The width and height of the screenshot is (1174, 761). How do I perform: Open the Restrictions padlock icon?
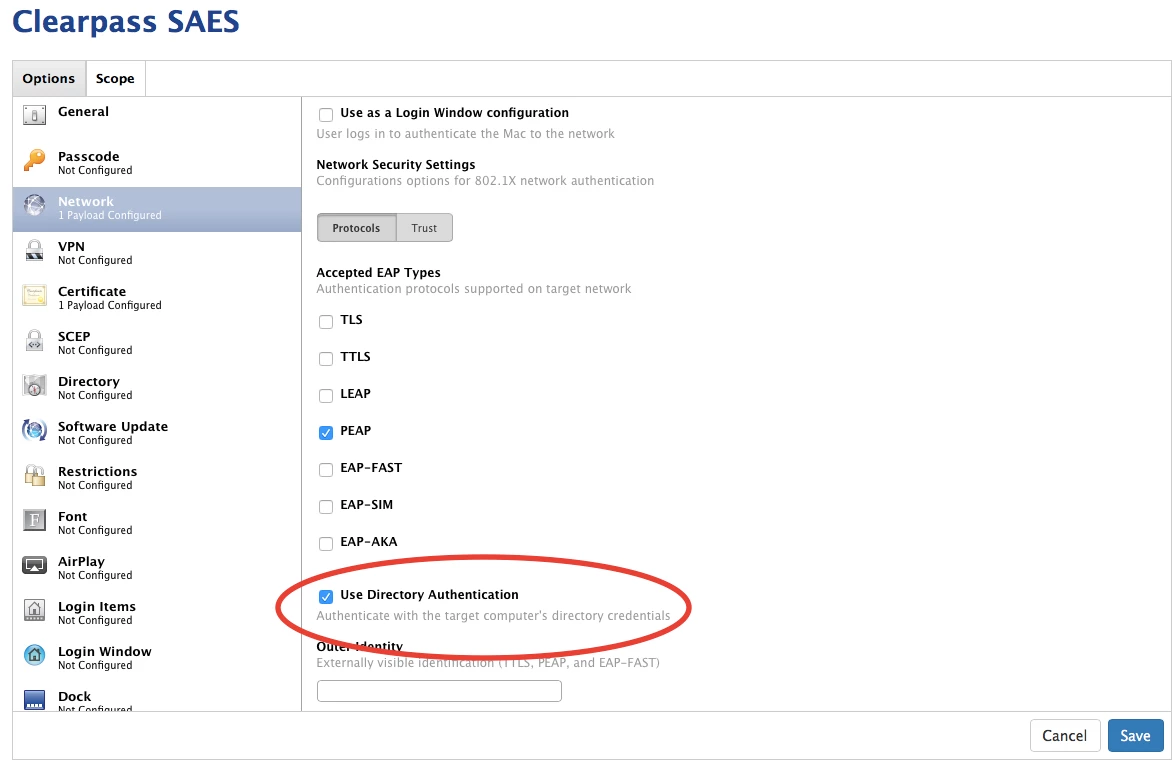34,475
